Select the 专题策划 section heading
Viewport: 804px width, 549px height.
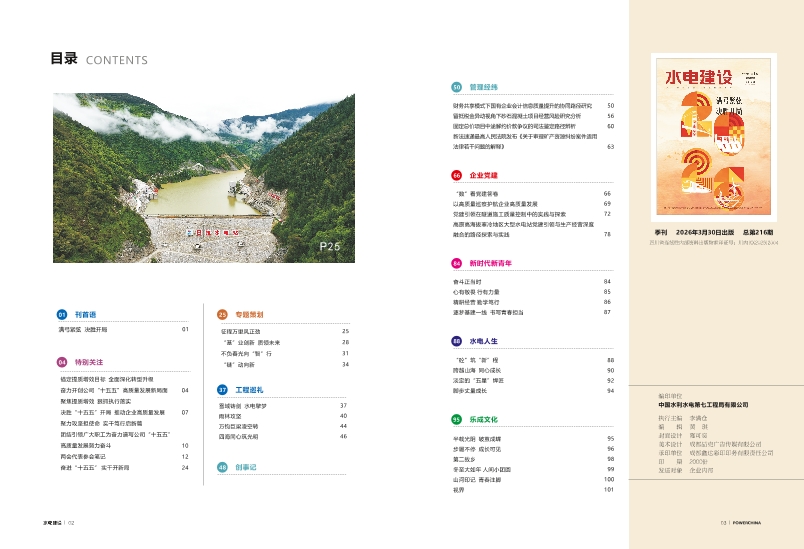[x=250, y=313]
